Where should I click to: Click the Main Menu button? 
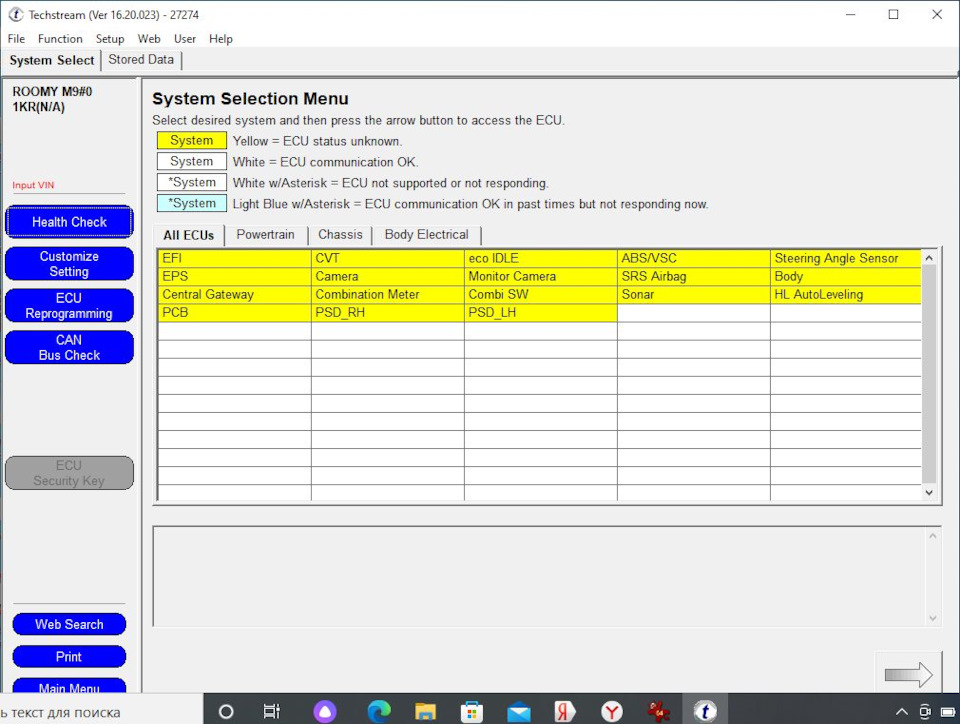click(69, 686)
